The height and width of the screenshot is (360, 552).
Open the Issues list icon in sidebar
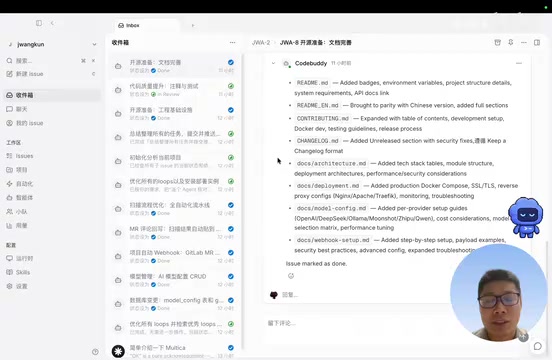coord(10,156)
